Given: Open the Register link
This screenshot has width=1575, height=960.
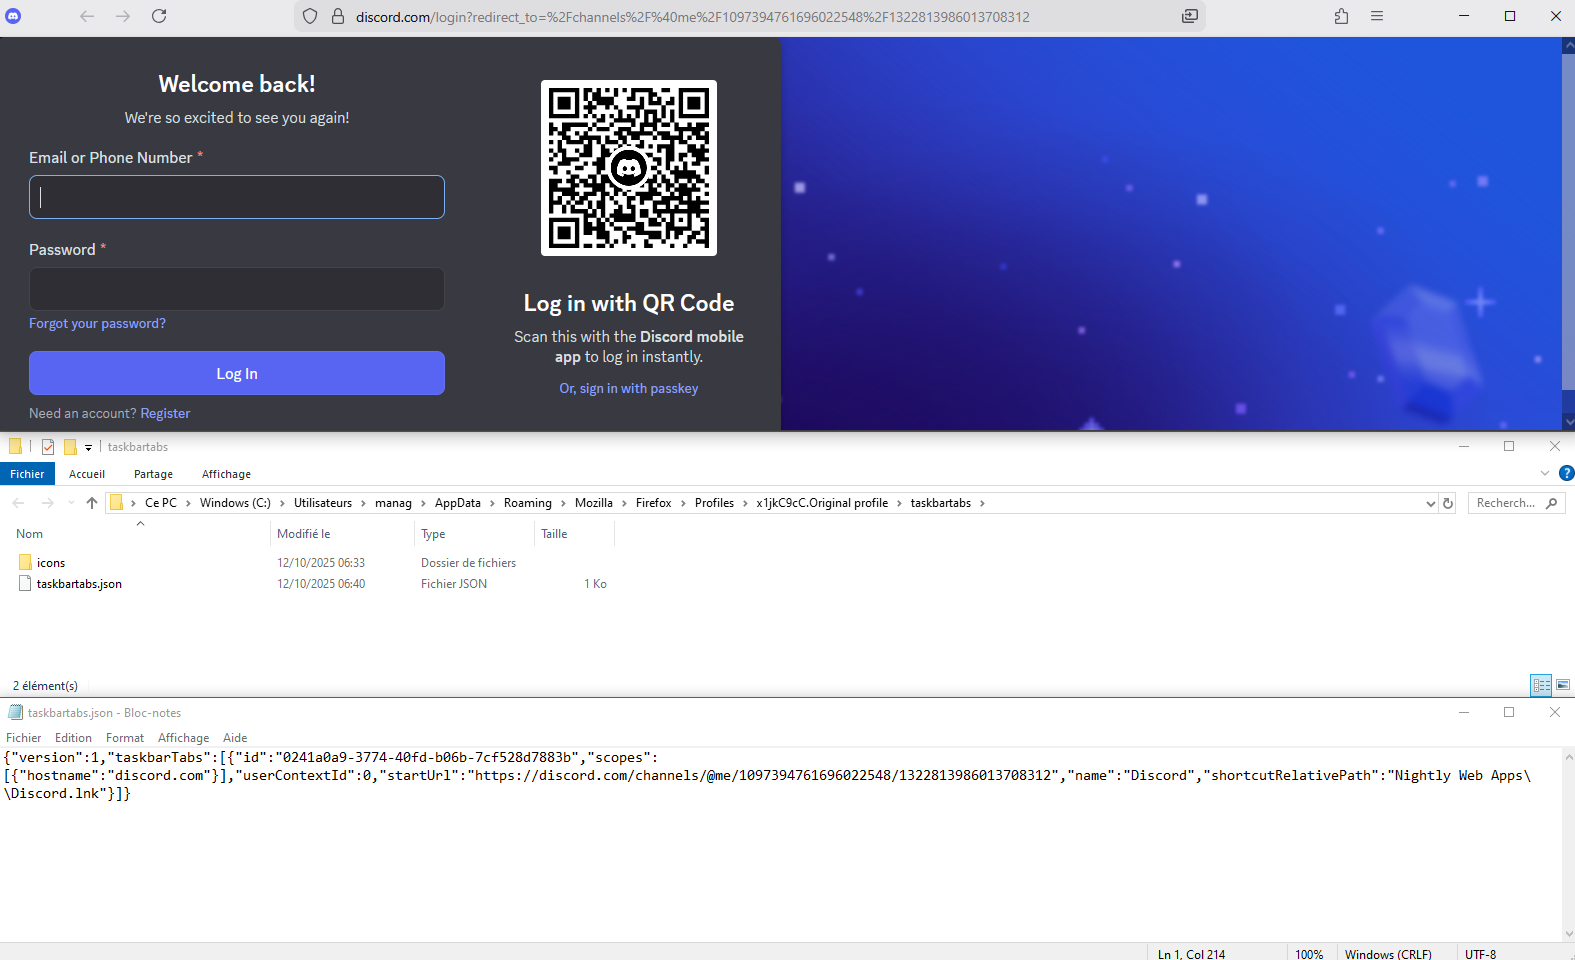Looking at the screenshot, I should 165,413.
